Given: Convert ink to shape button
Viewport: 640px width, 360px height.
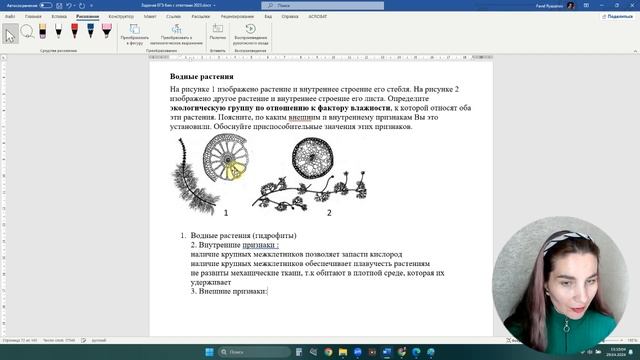Looking at the screenshot, I should click(135, 34).
